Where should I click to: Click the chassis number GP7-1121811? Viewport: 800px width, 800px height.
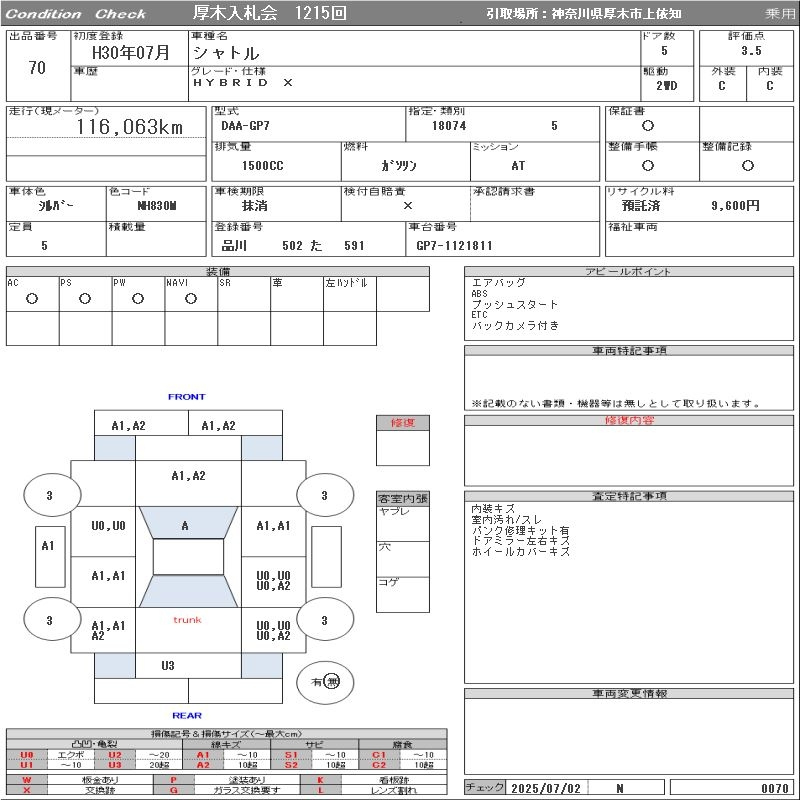coord(454,245)
